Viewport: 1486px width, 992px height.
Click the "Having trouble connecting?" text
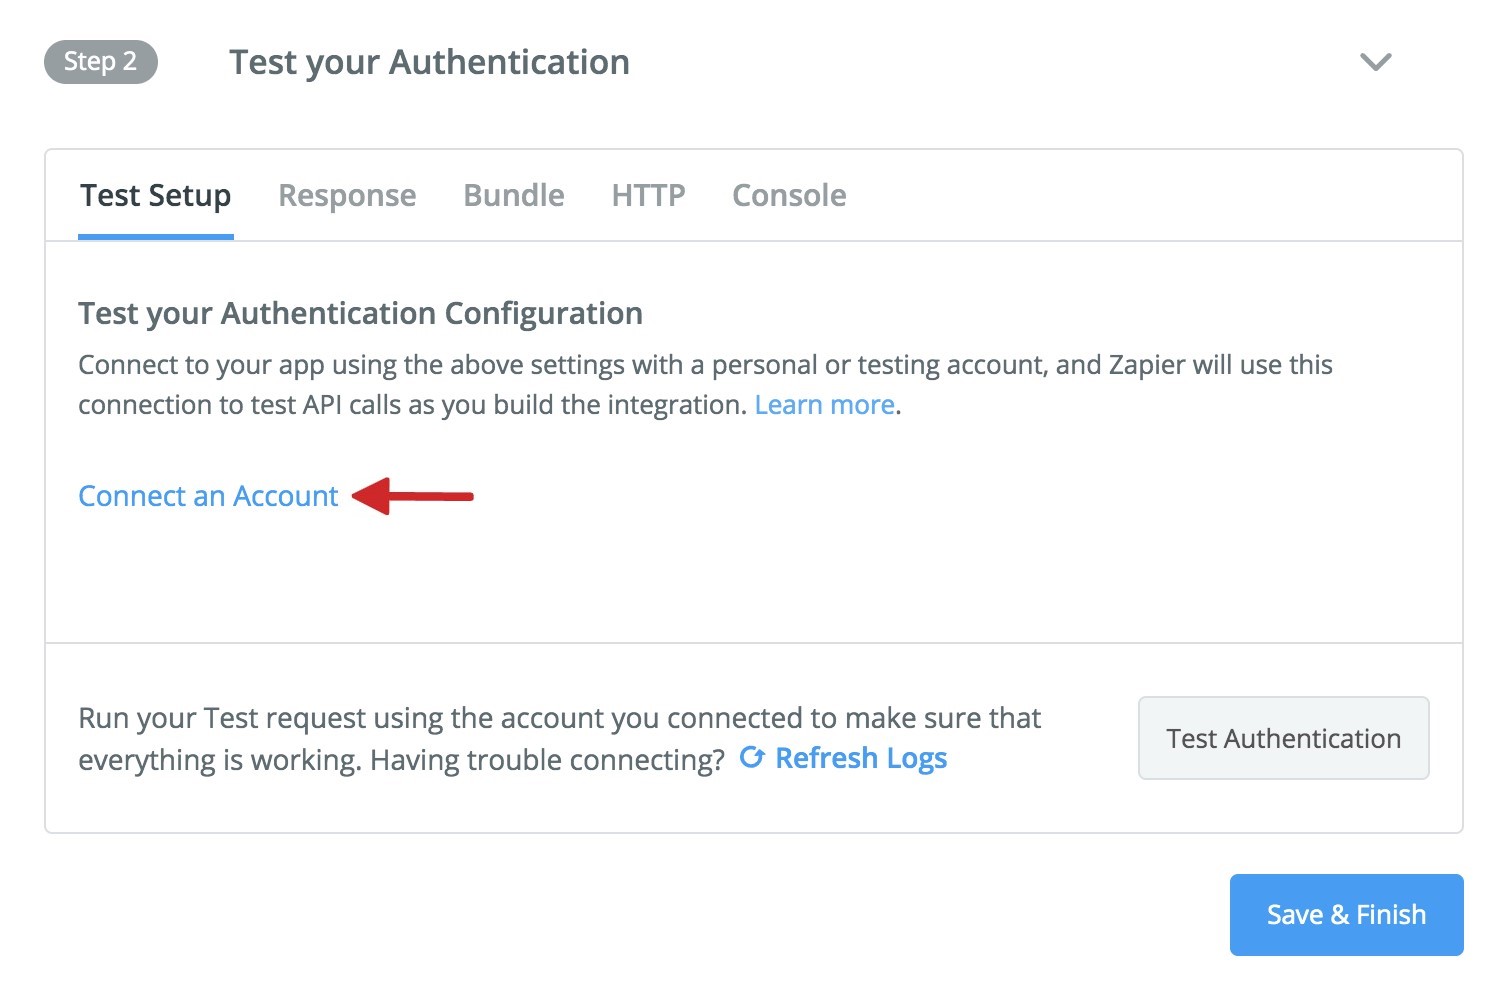(x=547, y=760)
